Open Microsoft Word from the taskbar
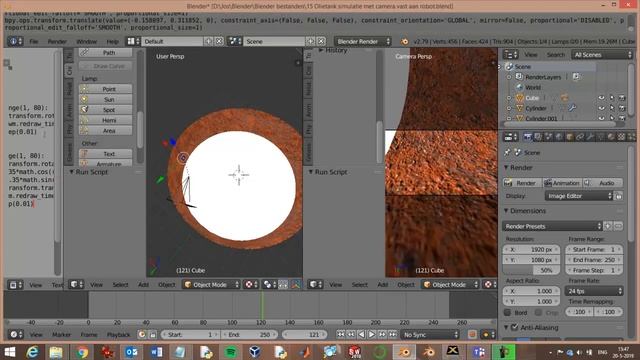Image resolution: width=640 pixels, height=360 pixels. (x=156, y=352)
